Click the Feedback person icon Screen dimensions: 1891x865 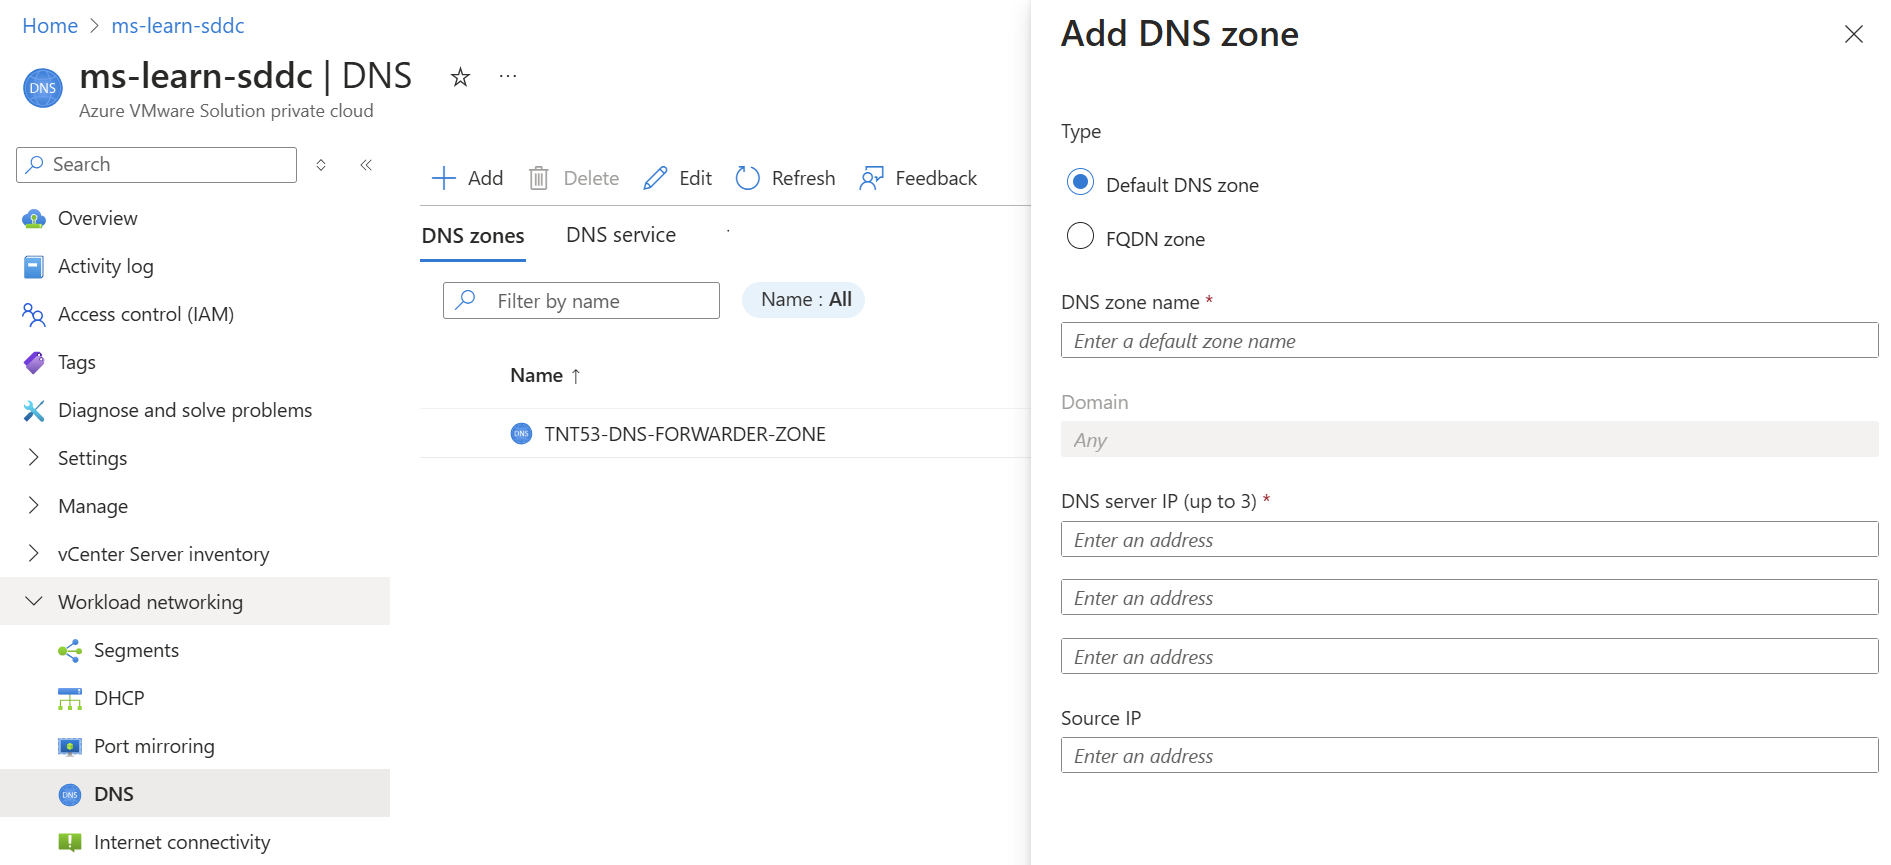click(x=871, y=178)
